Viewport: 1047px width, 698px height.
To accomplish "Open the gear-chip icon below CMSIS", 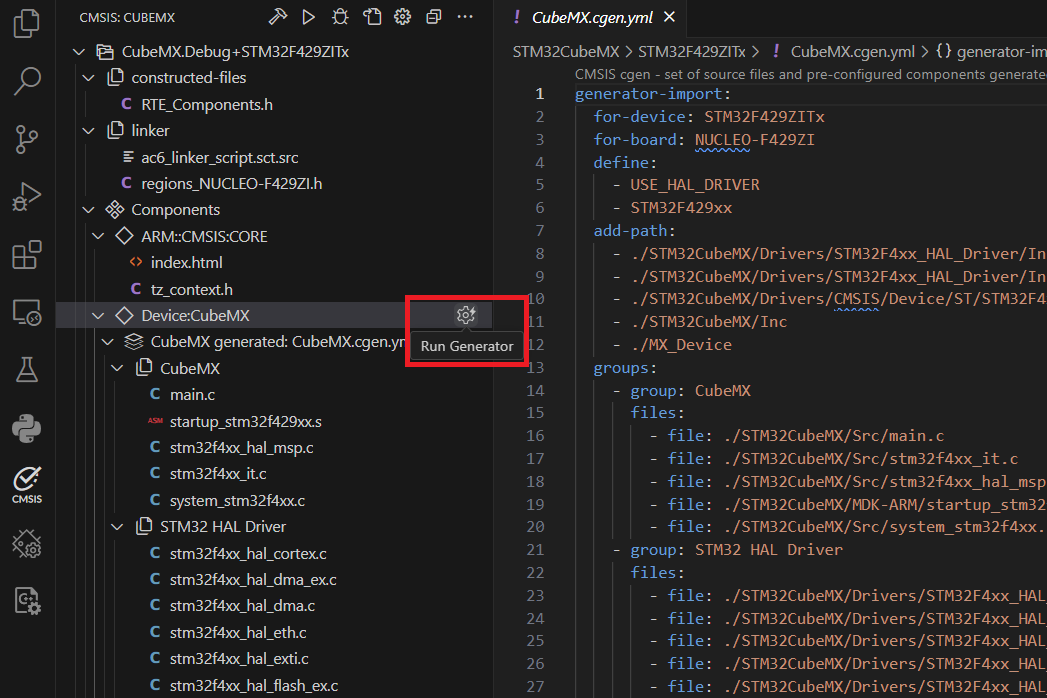I will tap(27, 544).
